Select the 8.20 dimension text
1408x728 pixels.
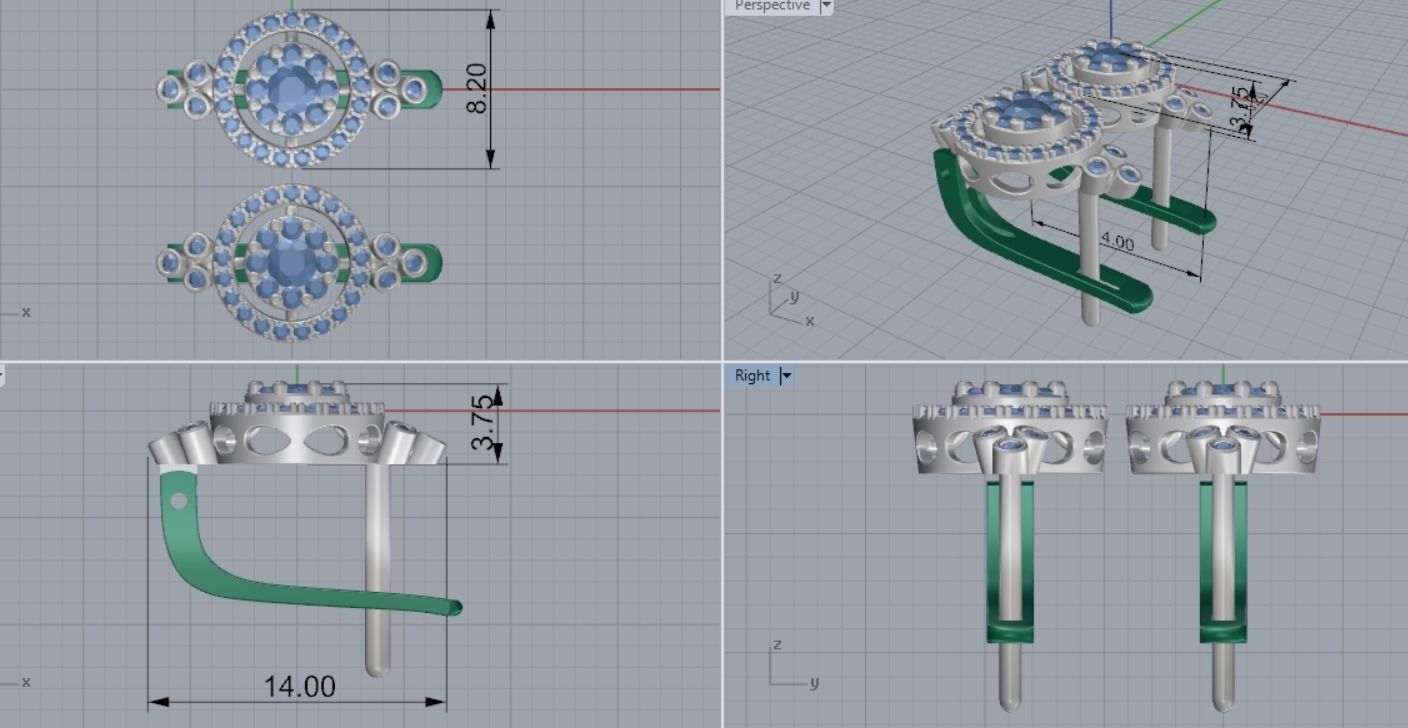[x=478, y=88]
